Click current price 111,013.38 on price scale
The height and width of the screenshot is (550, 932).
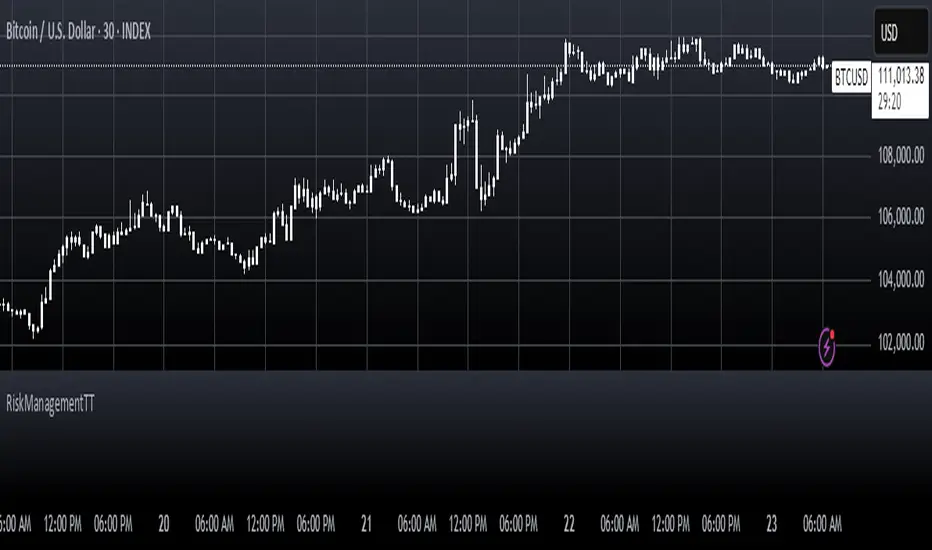[901, 76]
